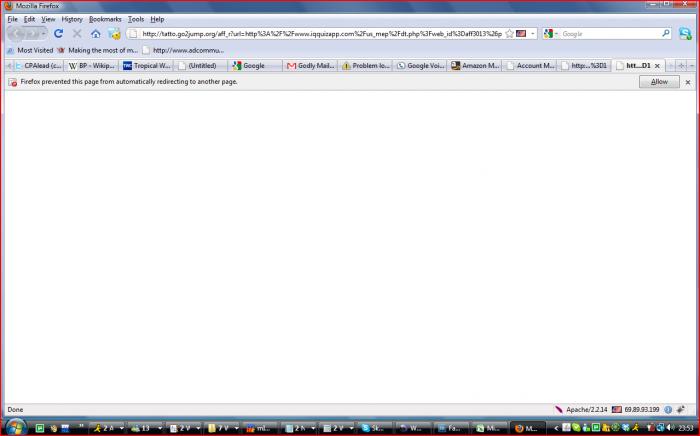Click the blocked-redirect icon in the notification bar
This screenshot has width=700, height=436.
pos(12,82)
